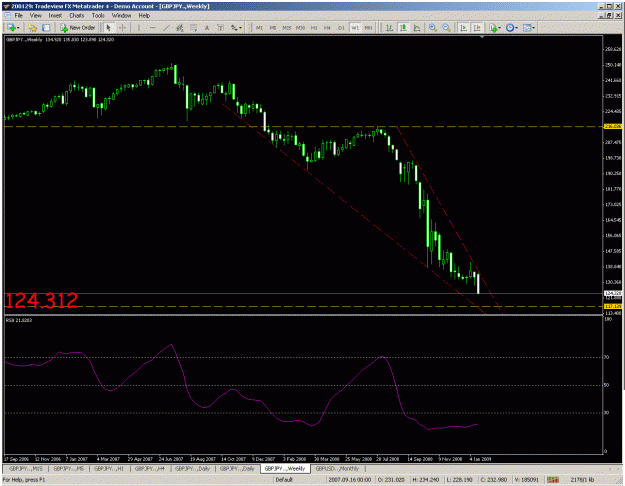Switch to the M15 timeframe
The width and height of the screenshot is (625, 486).
click(287, 28)
